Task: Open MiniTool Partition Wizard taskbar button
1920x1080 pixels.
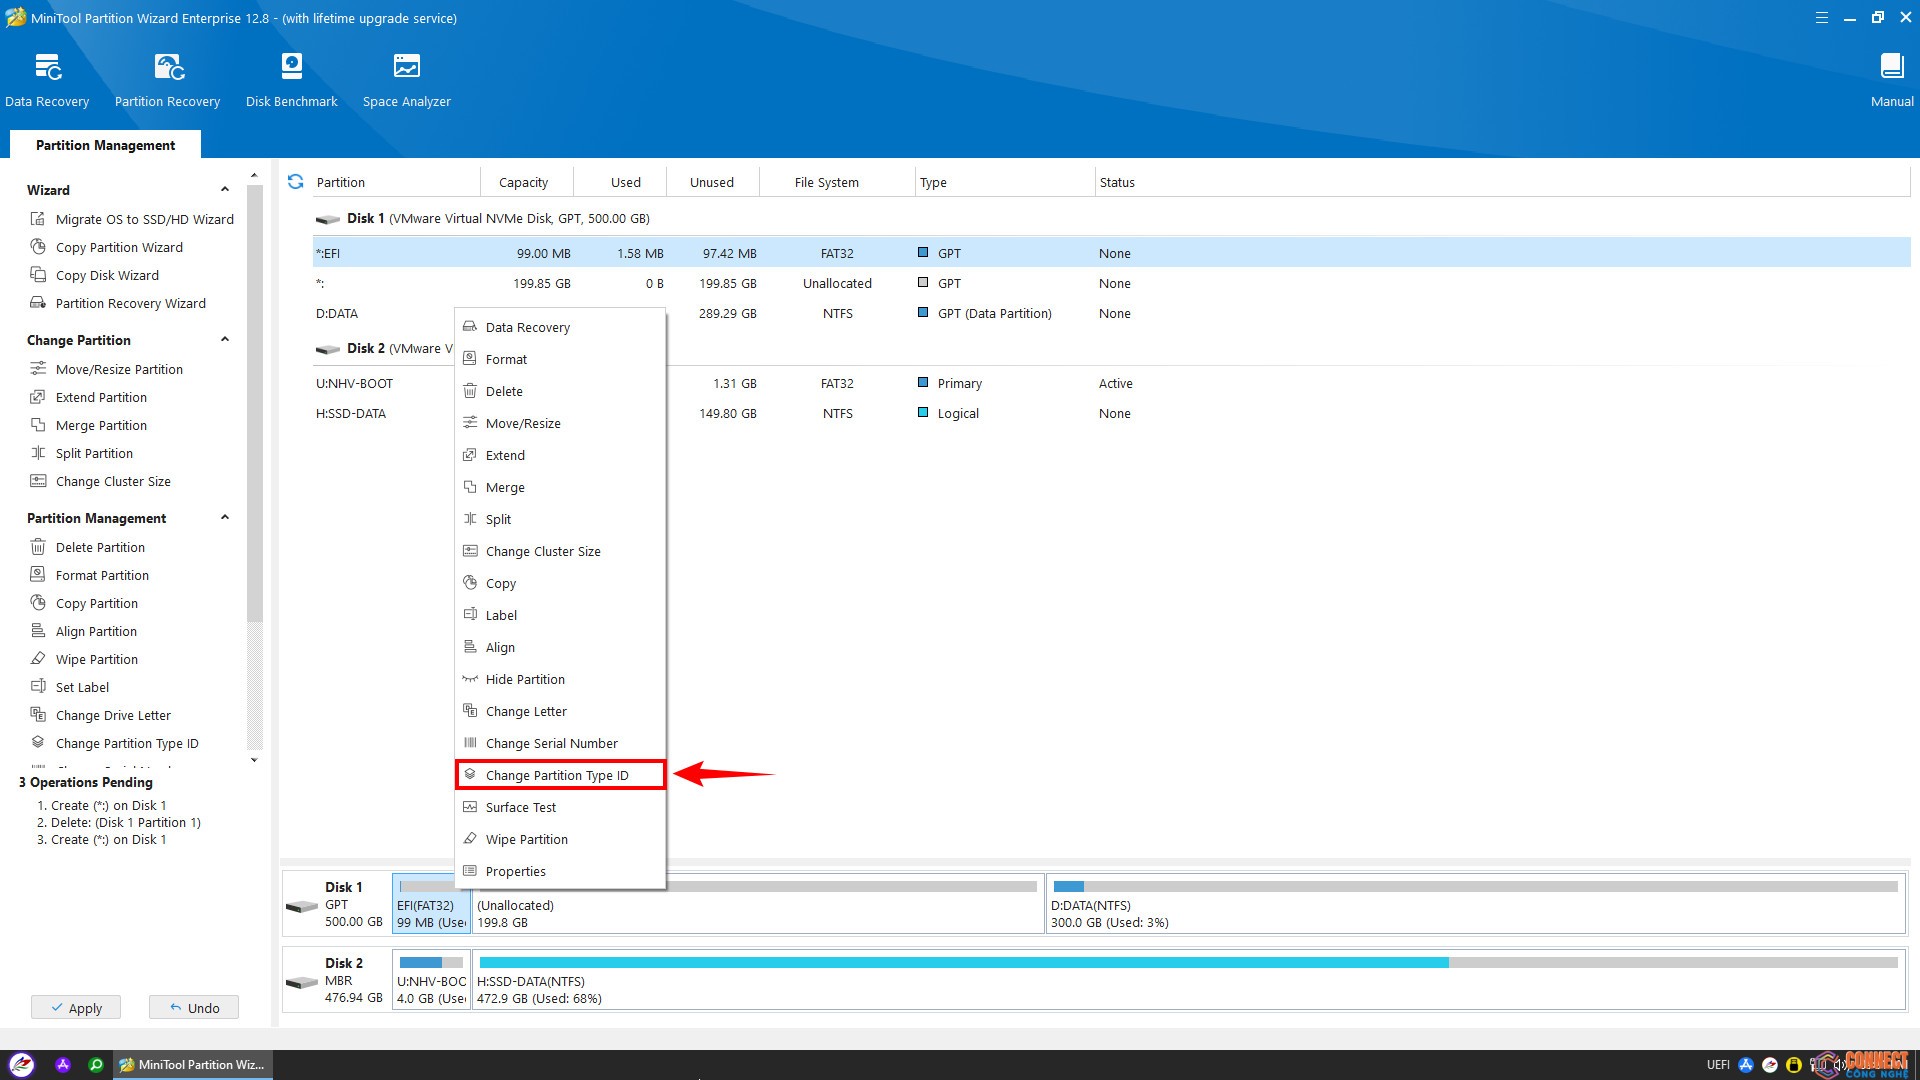Action: click(191, 1065)
